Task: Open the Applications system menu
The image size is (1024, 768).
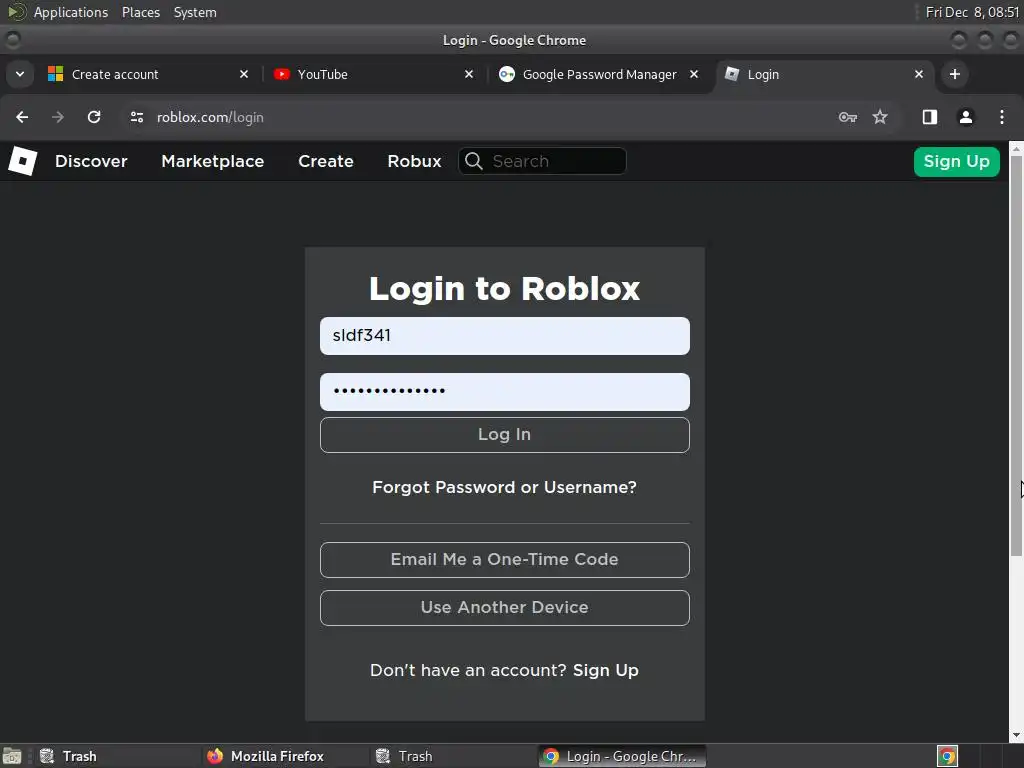Action: coord(71,12)
